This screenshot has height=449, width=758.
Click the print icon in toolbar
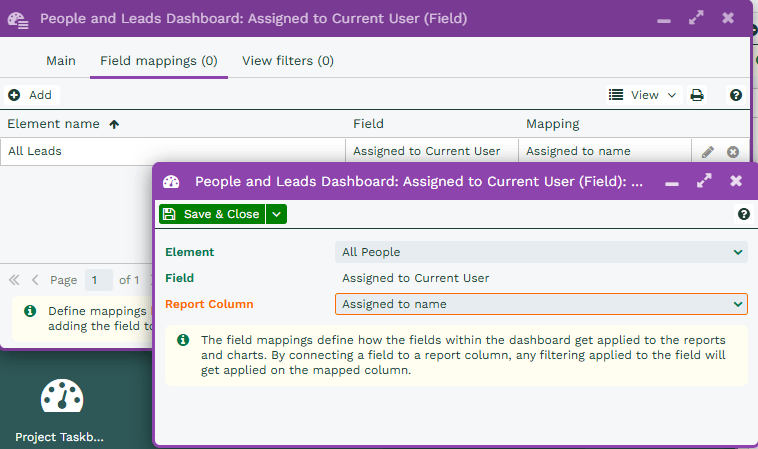[x=697, y=95]
